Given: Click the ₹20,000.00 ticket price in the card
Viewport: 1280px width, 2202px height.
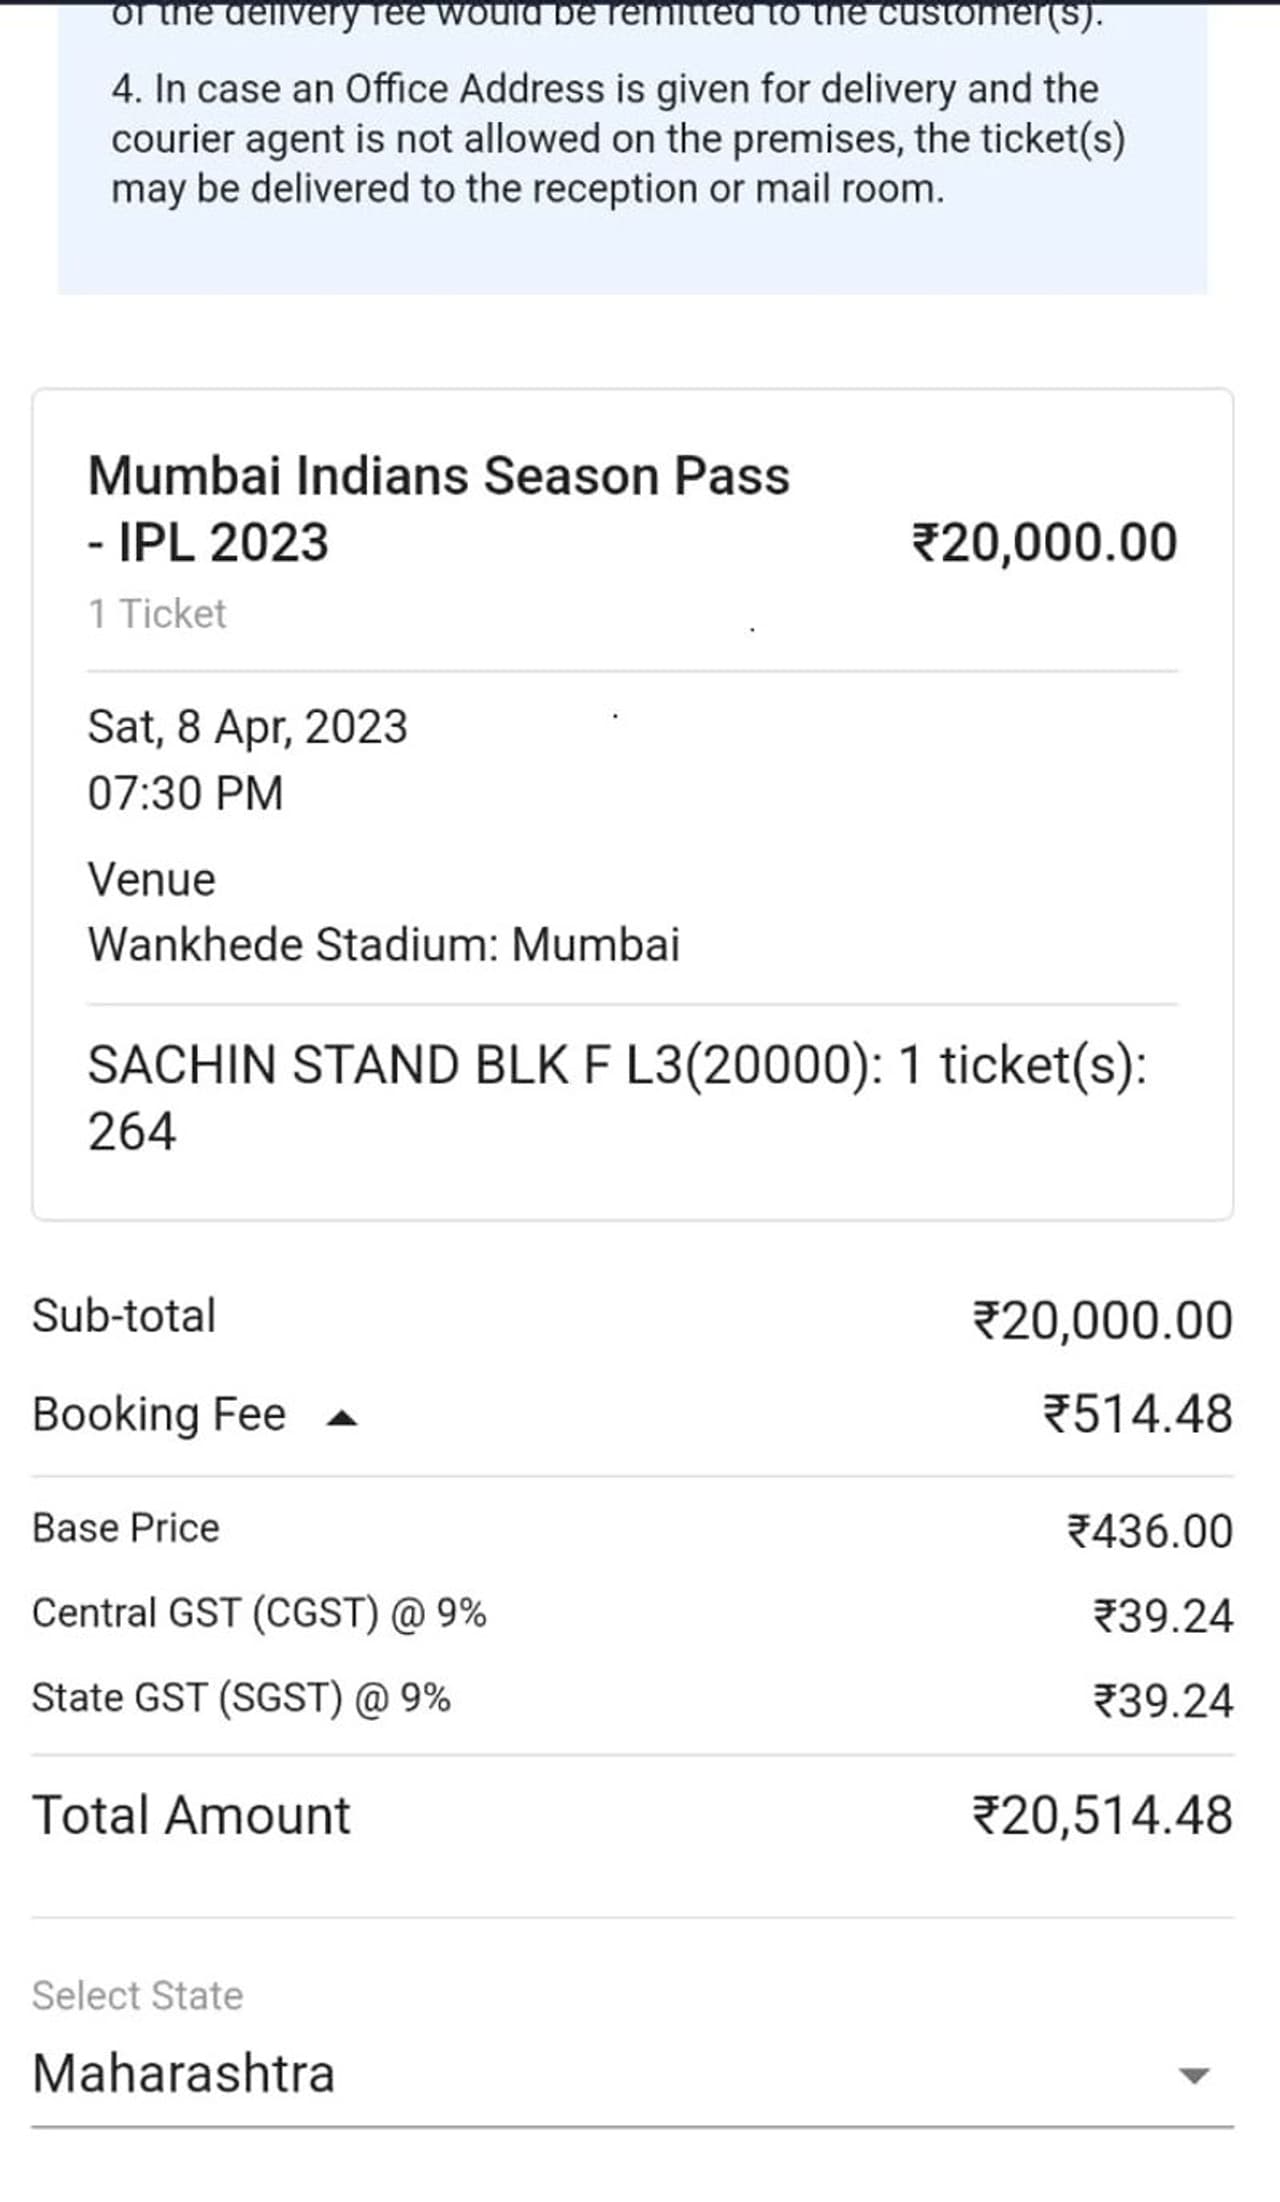Looking at the screenshot, I should [x=1044, y=543].
